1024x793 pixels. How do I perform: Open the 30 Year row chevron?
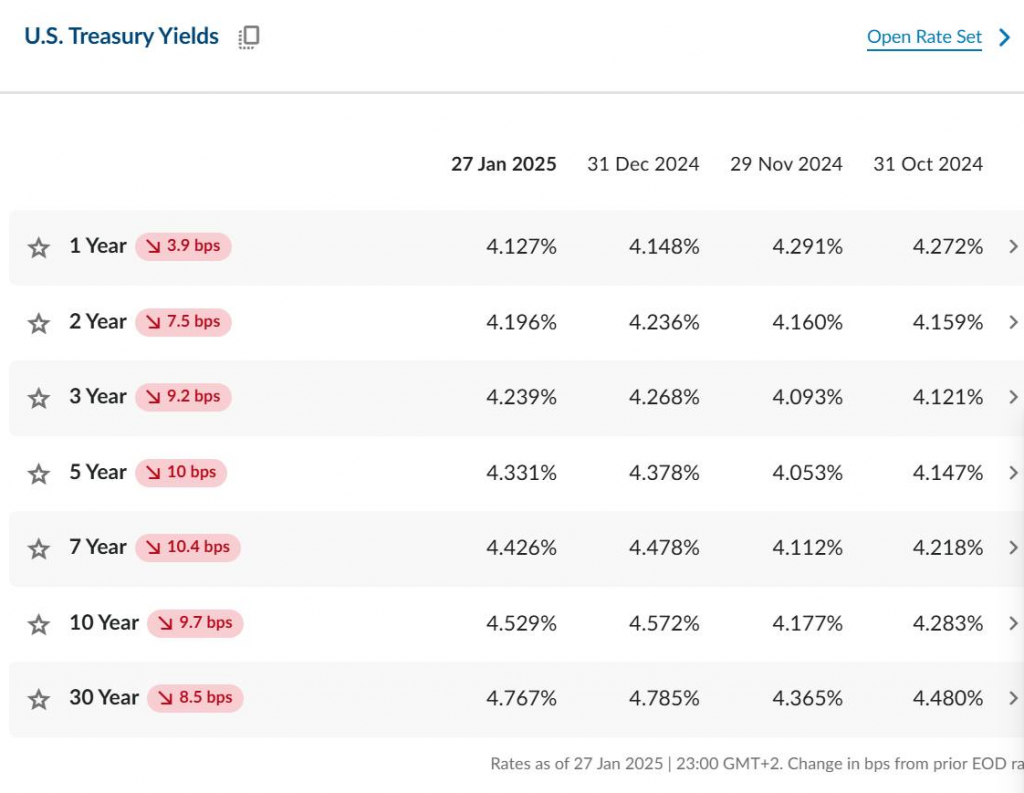coord(1013,698)
